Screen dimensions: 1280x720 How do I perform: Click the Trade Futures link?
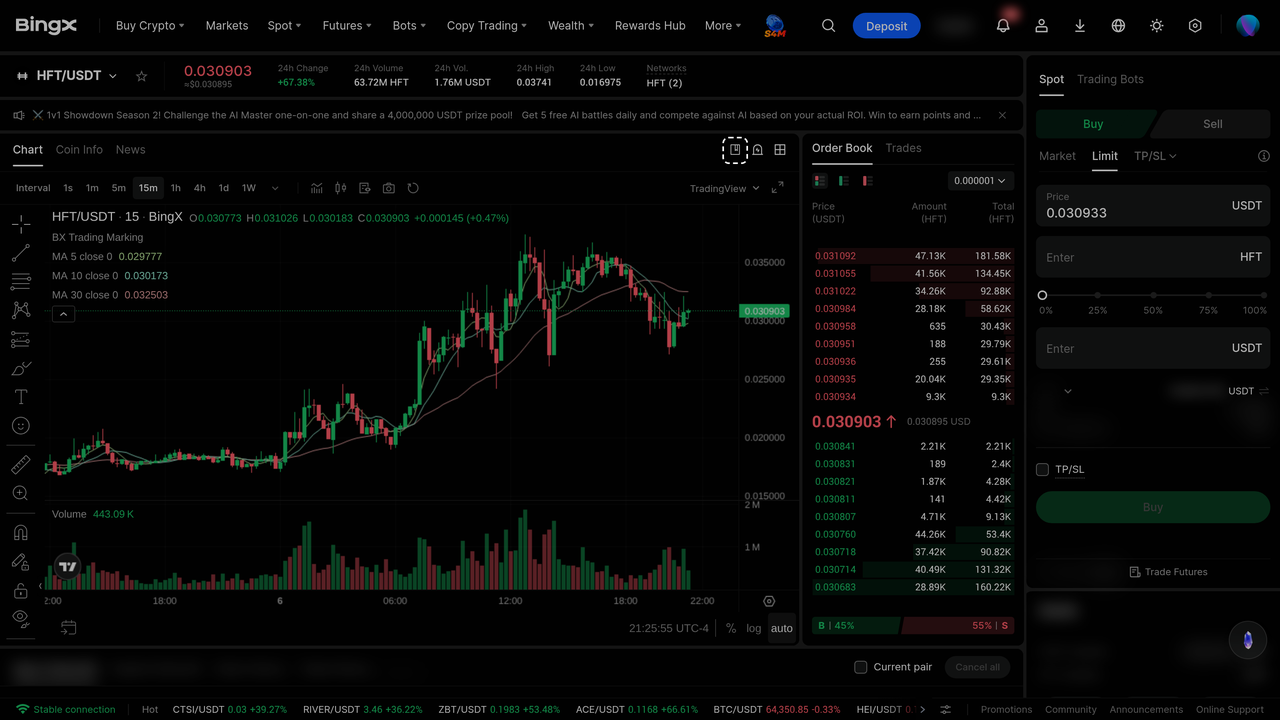[x=1168, y=572]
